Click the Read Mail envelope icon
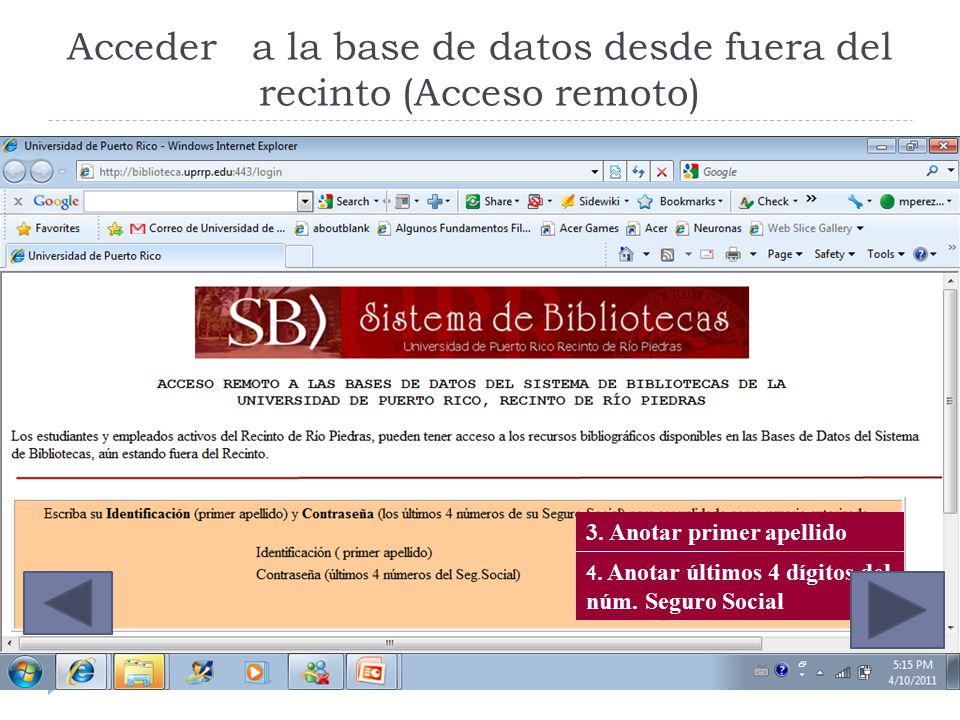Image resolution: width=960 pixels, height=720 pixels. click(x=707, y=254)
